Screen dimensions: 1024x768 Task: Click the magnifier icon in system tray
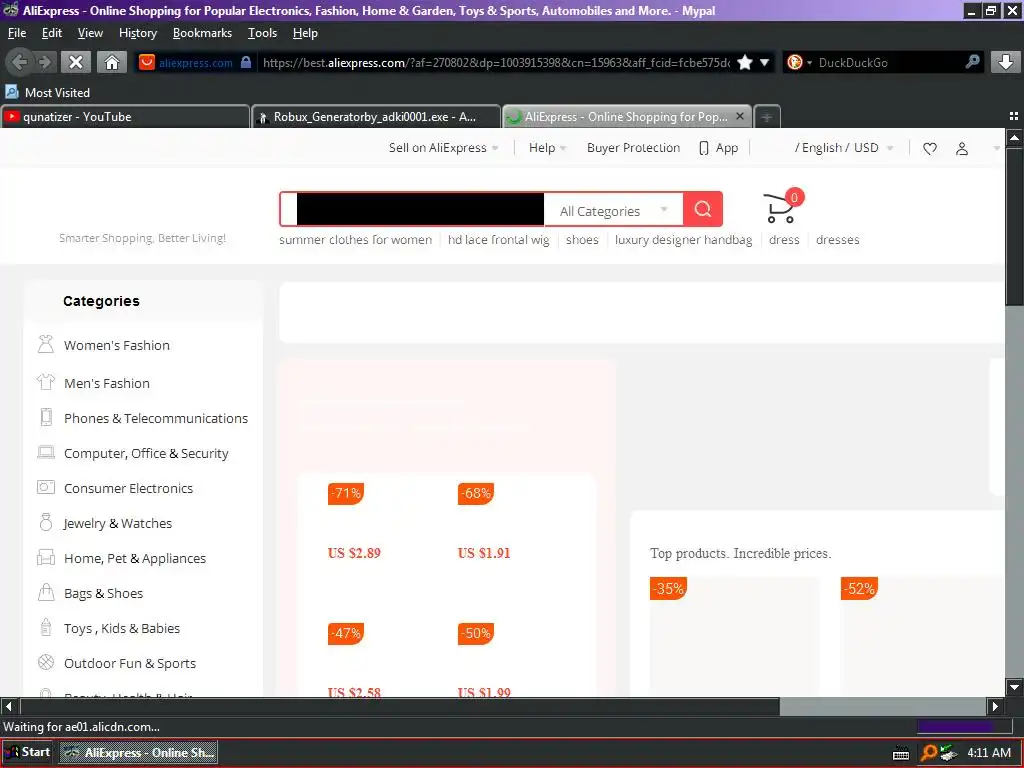(928, 753)
